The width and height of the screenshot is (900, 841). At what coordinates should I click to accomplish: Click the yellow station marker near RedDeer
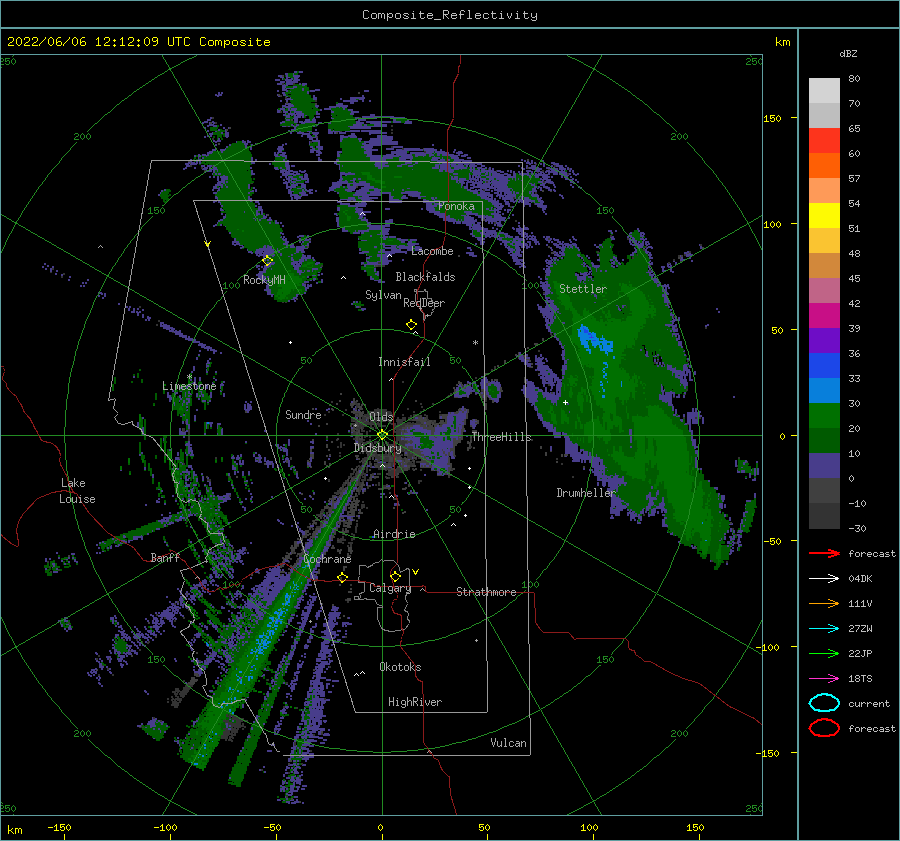411,325
